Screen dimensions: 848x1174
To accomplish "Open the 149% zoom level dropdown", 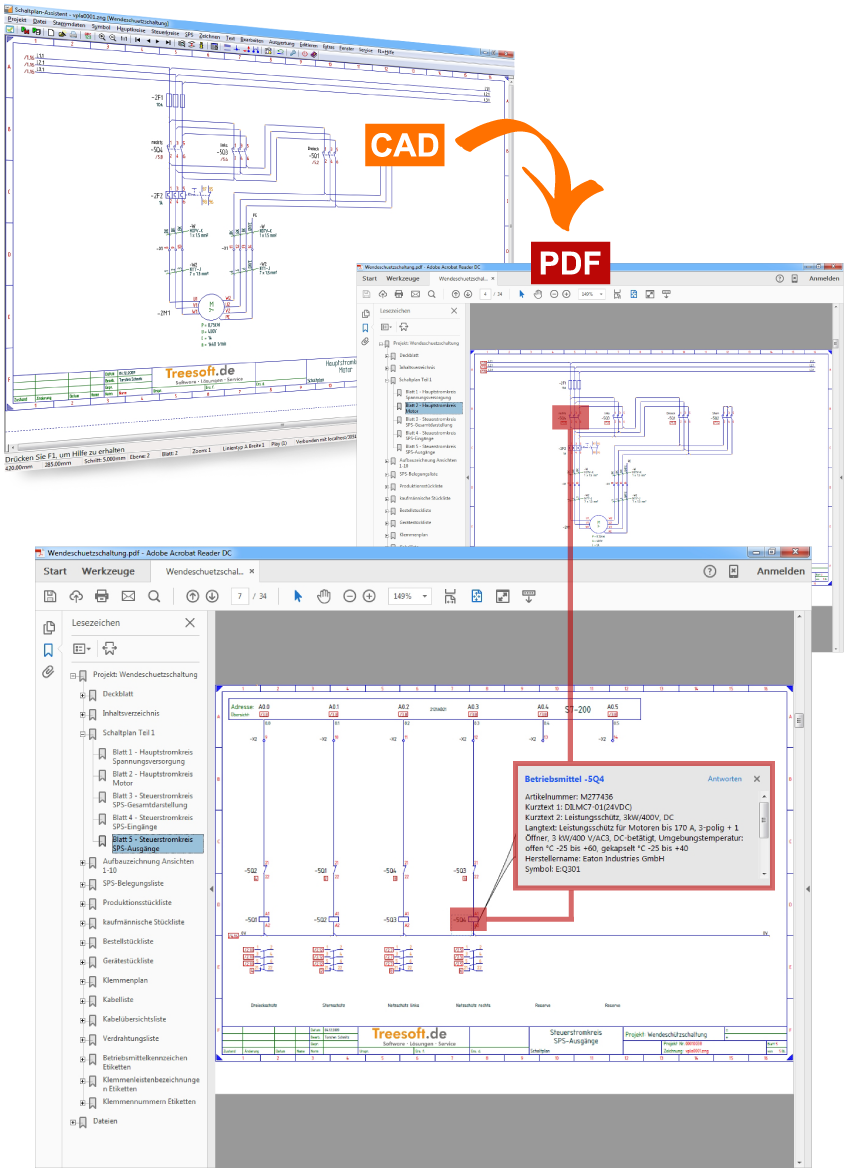I will click(424, 596).
